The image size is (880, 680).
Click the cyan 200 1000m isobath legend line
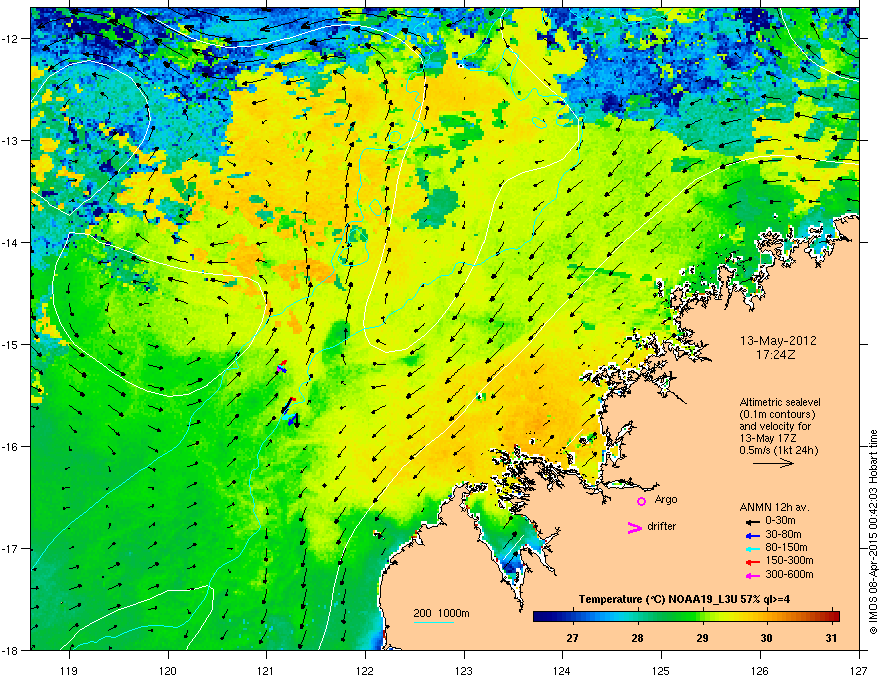(x=433, y=622)
